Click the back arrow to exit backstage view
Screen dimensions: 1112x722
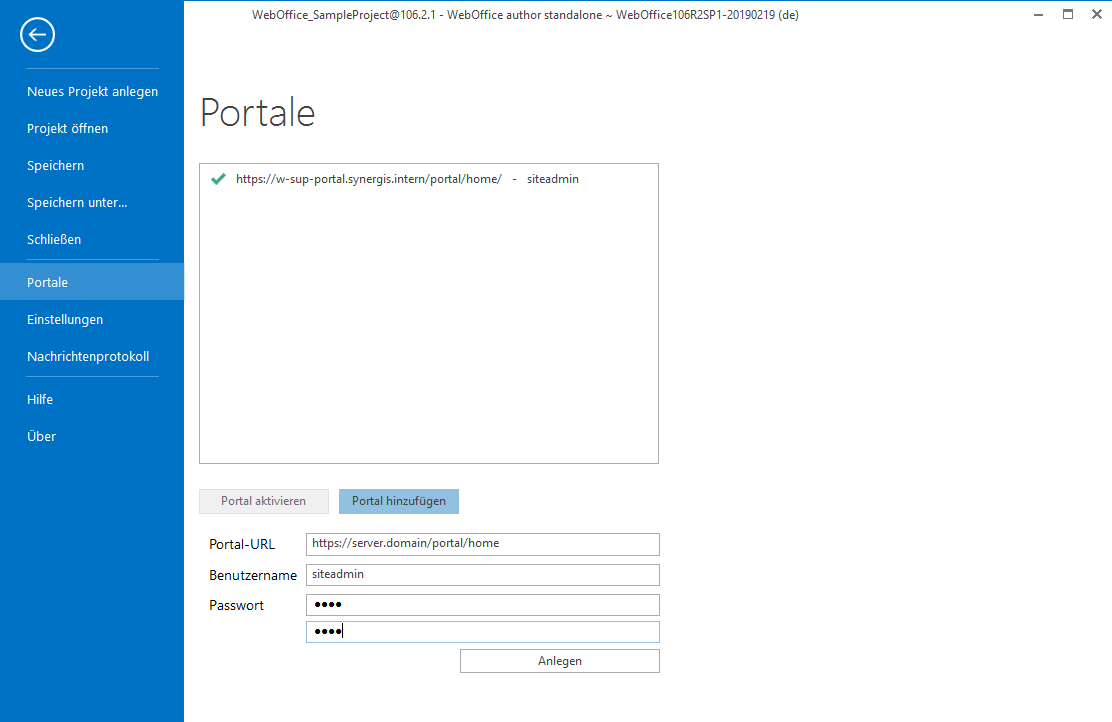click(37, 34)
